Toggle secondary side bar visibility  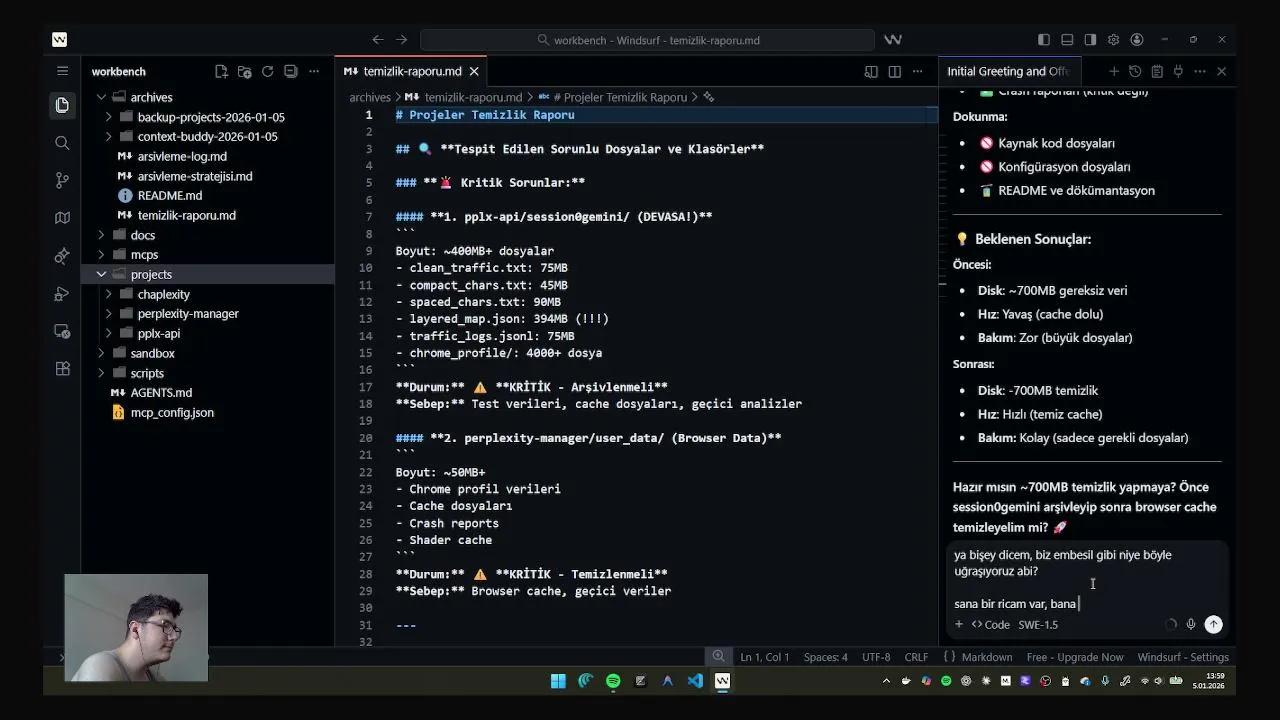pos(1090,40)
